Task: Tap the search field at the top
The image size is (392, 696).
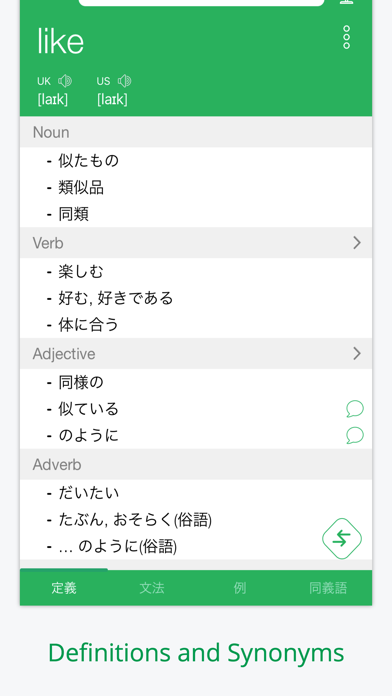Action: [202, 3]
